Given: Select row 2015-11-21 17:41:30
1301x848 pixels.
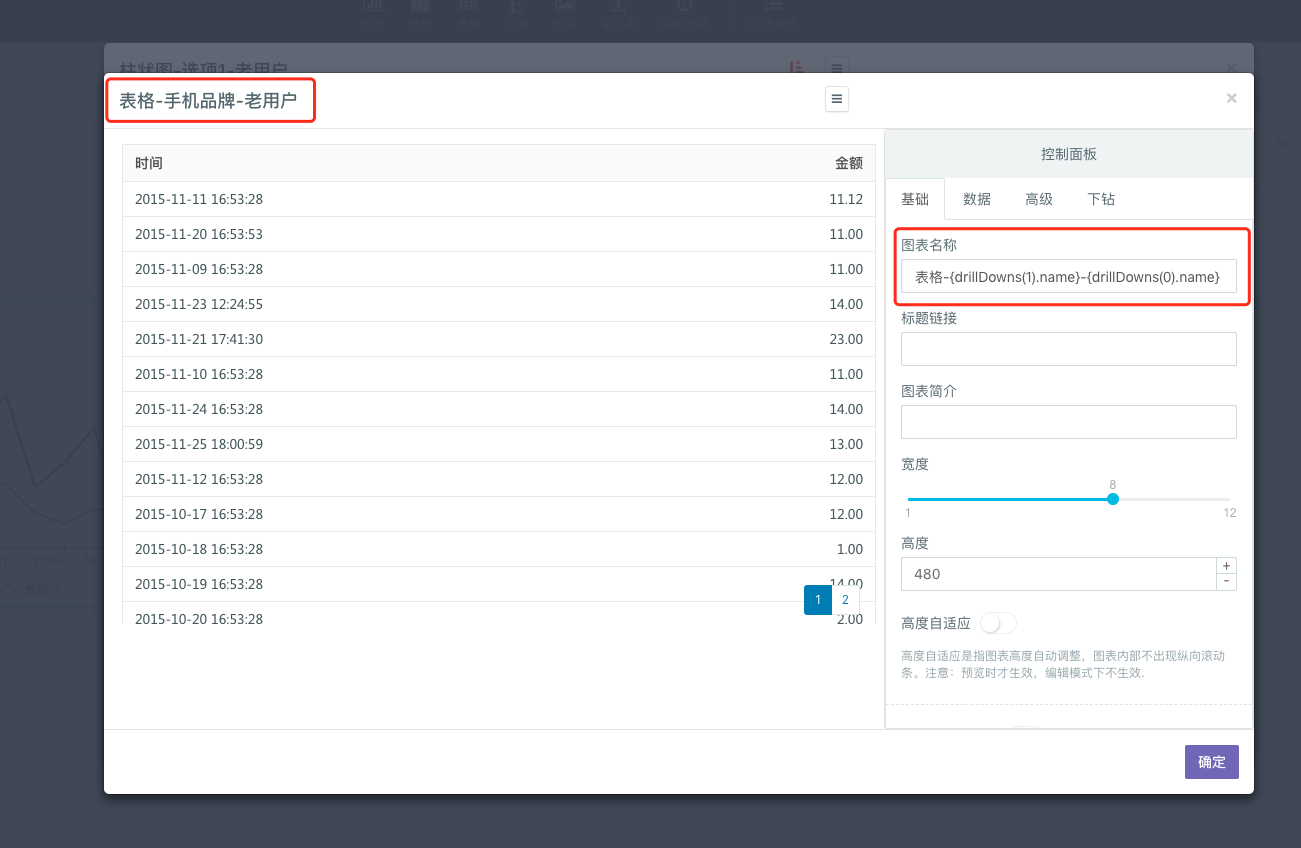Looking at the screenshot, I should pyautogui.click(x=499, y=339).
